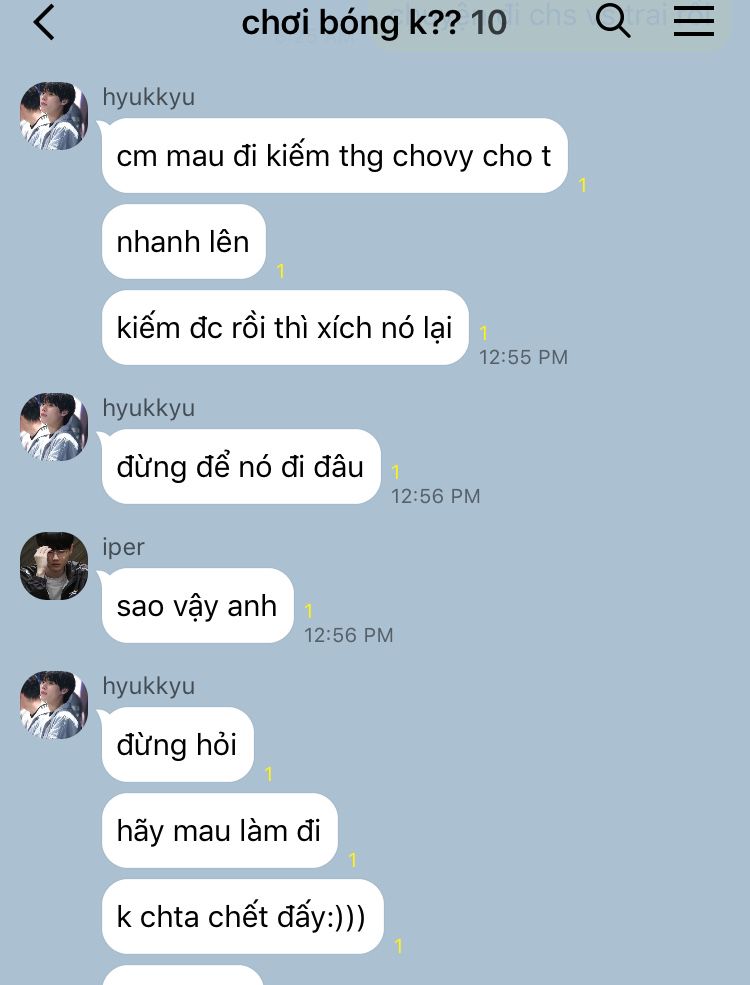750x985 pixels.
Task: Select message kiếm đc rồi thì xích nó lại
Action: tap(285, 328)
